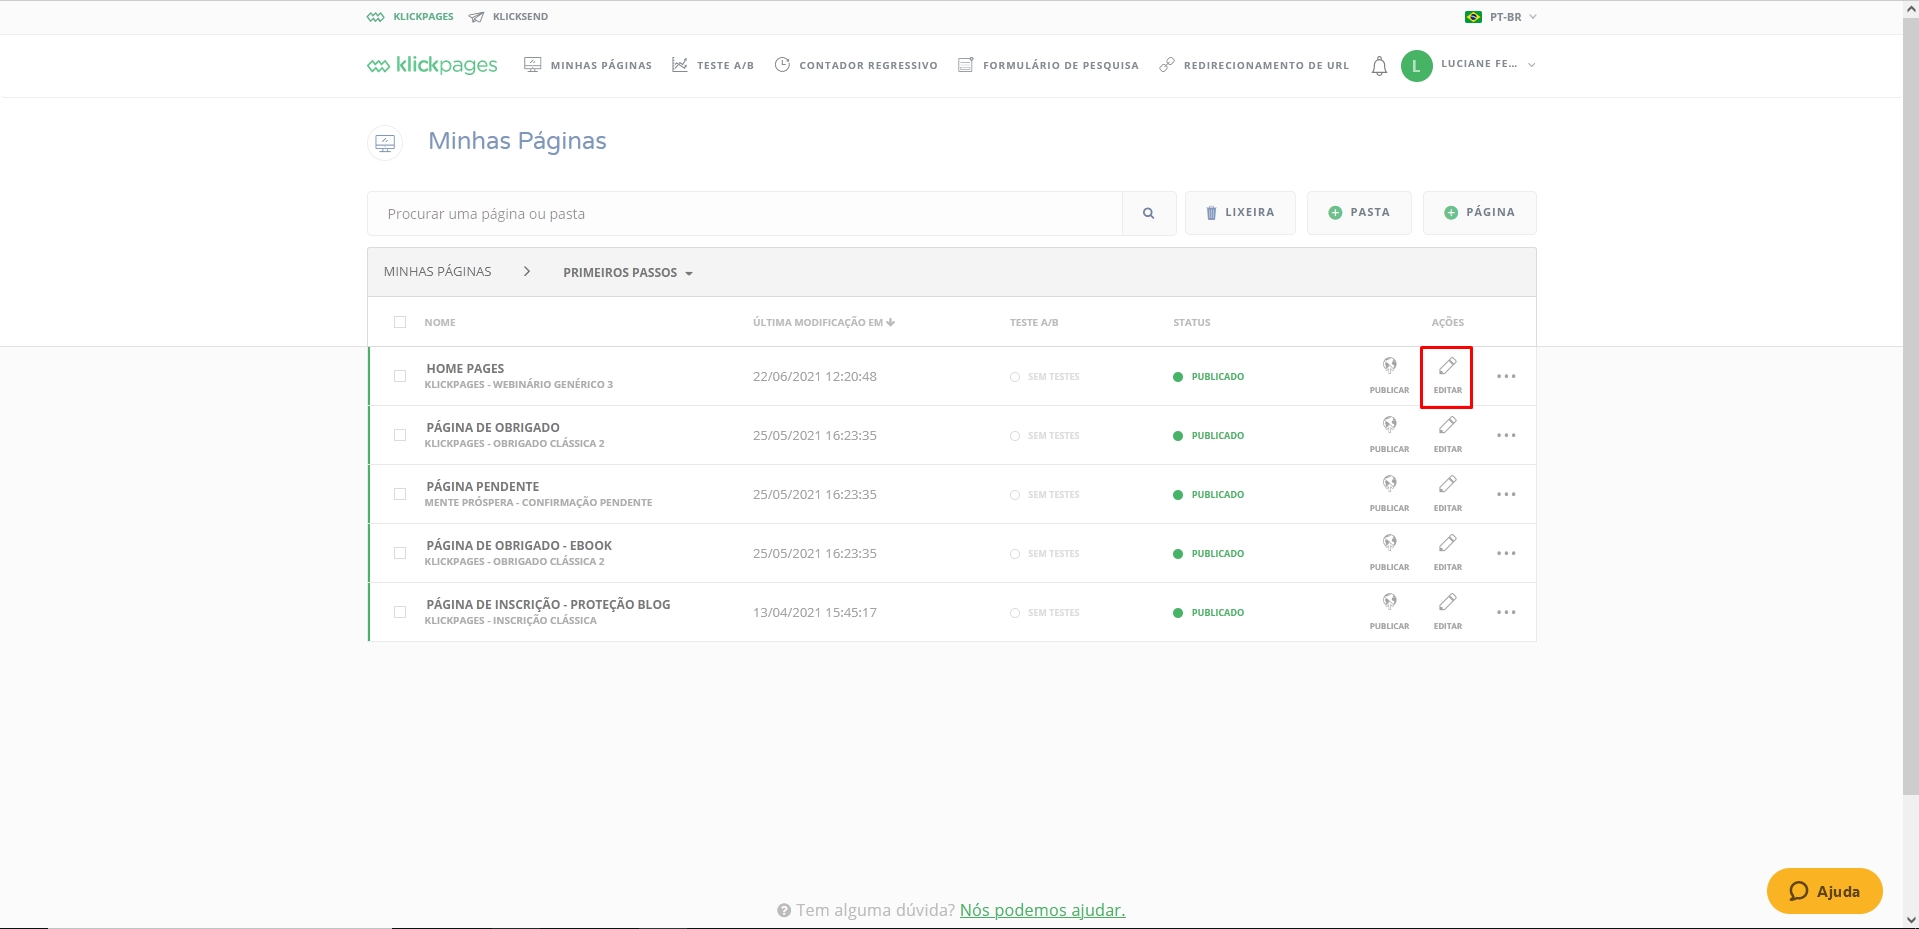The height and width of the screenshot is (929, 1919).
Task: Open MINHAS PÁGINAS in the top nav
Action: coord(588,65)
